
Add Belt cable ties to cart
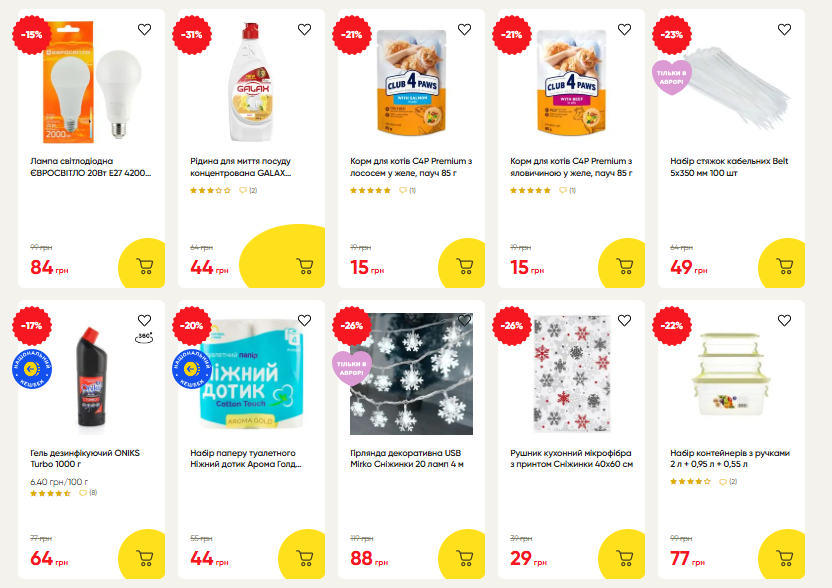[784, 267]
